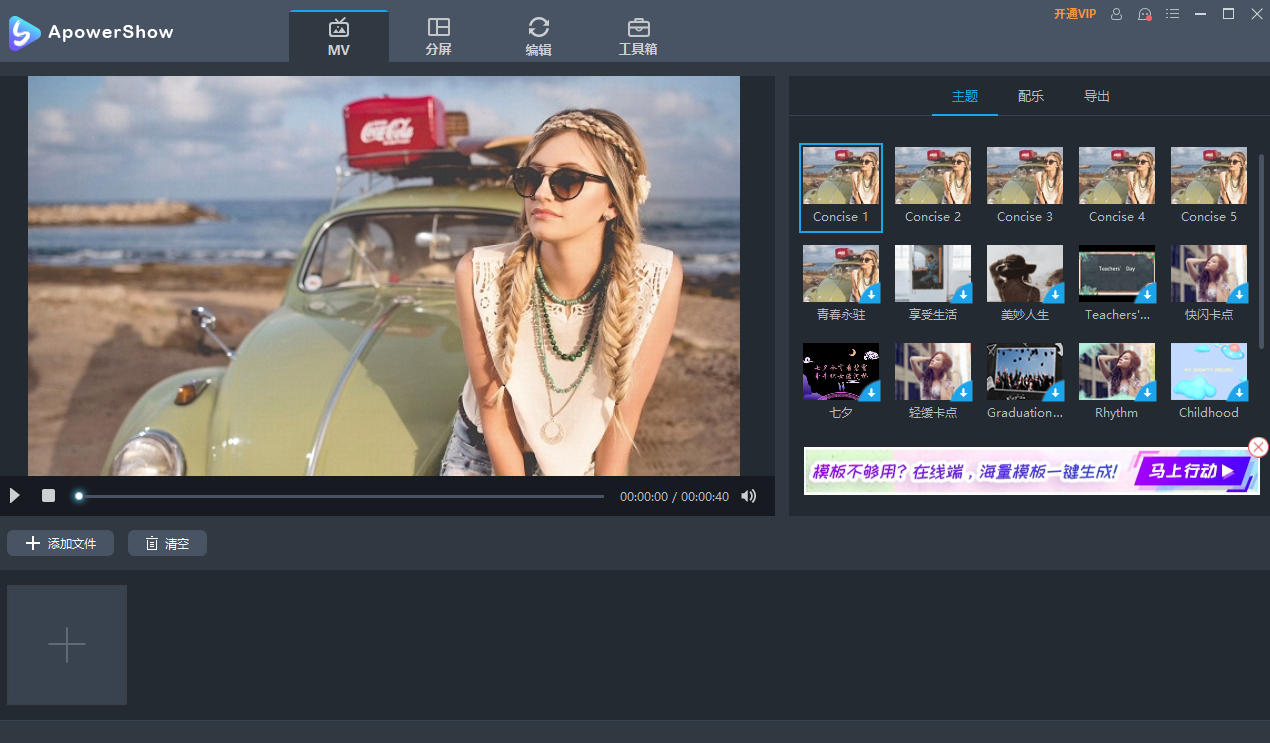The image size is (1270, 743).
Task: Open the 编辑 edit tab
Action: point(538,36)
